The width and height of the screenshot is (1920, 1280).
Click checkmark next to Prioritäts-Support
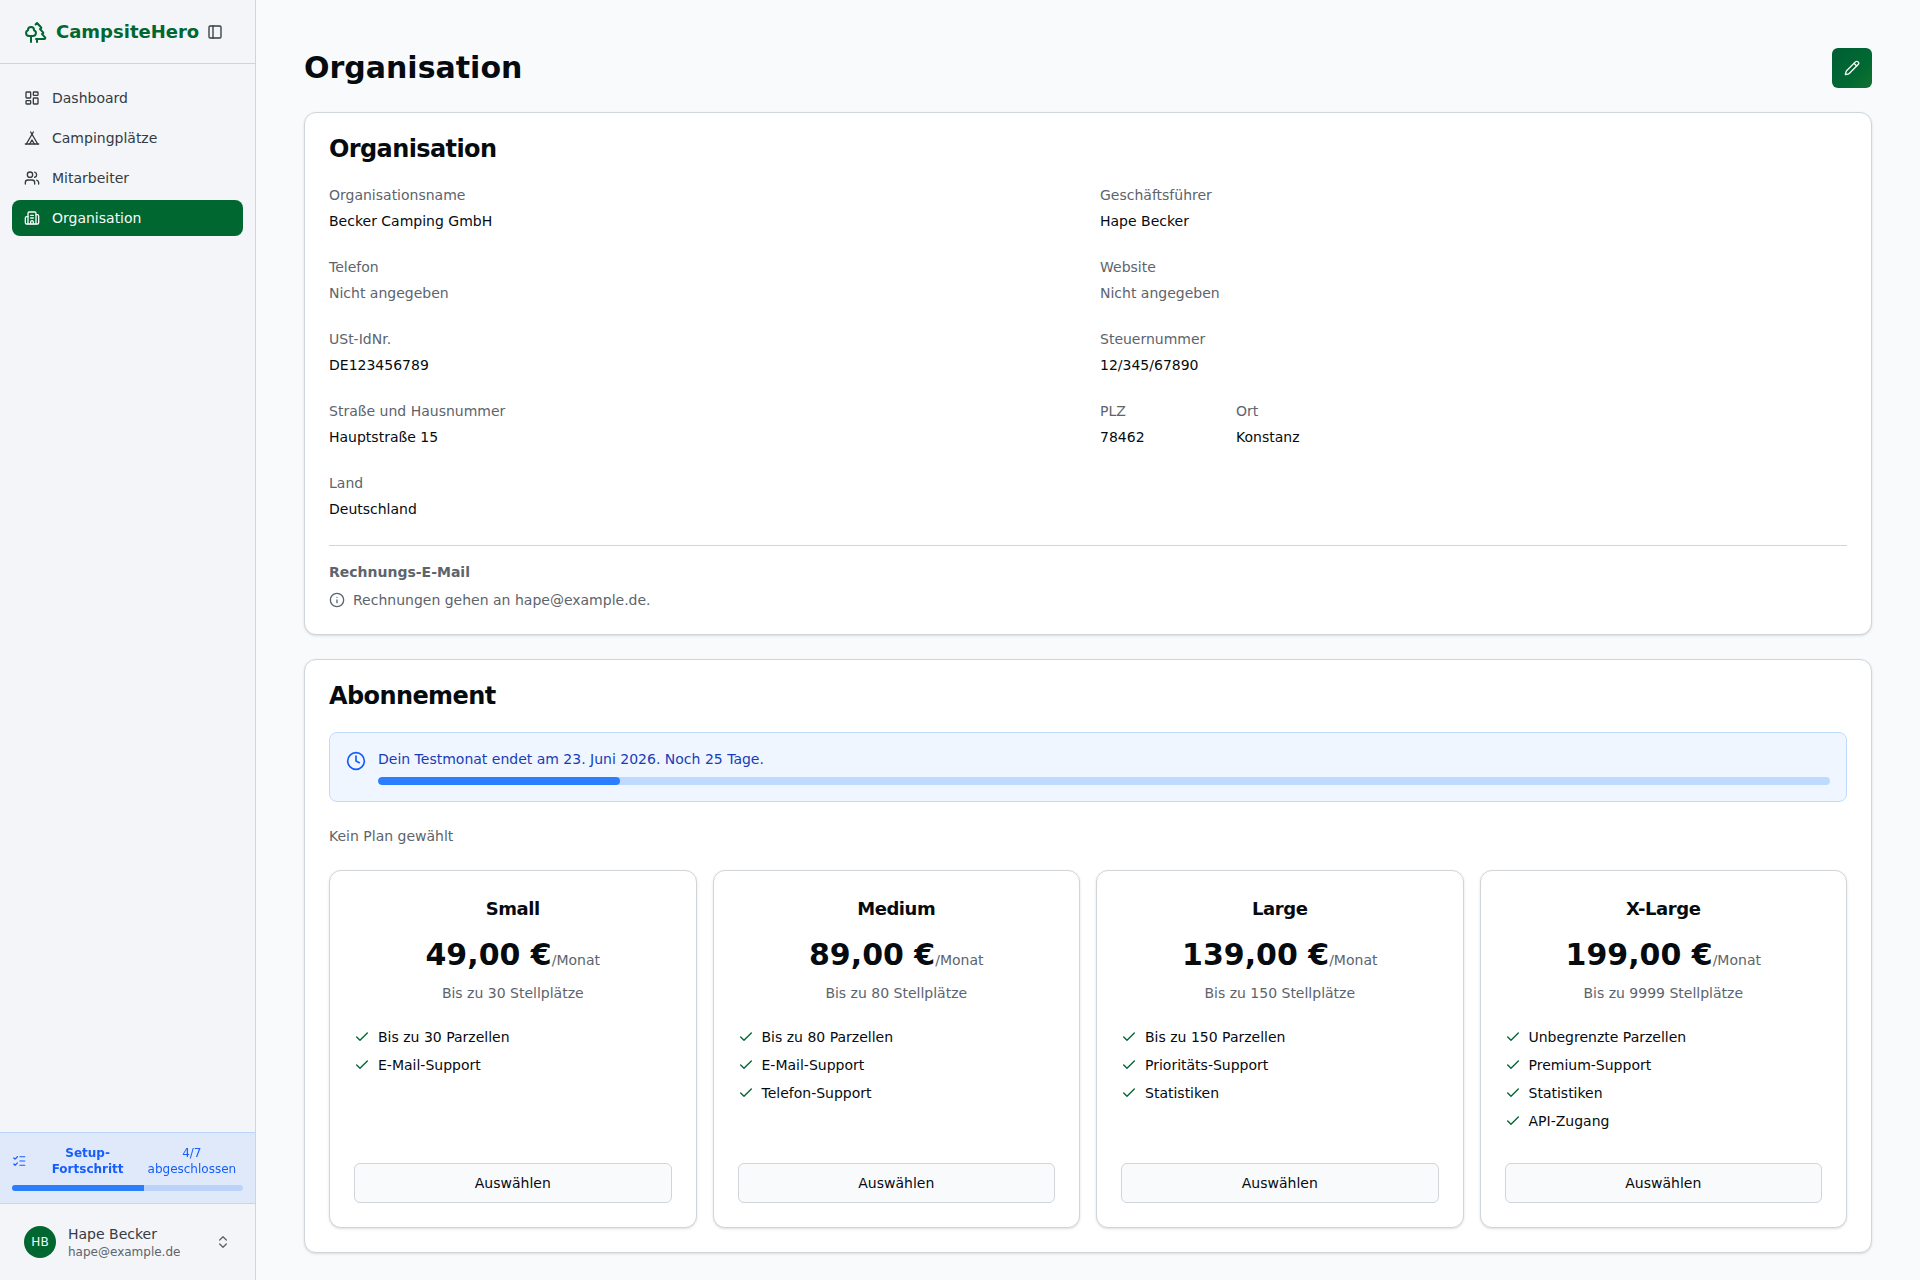coord(1129,1065)
